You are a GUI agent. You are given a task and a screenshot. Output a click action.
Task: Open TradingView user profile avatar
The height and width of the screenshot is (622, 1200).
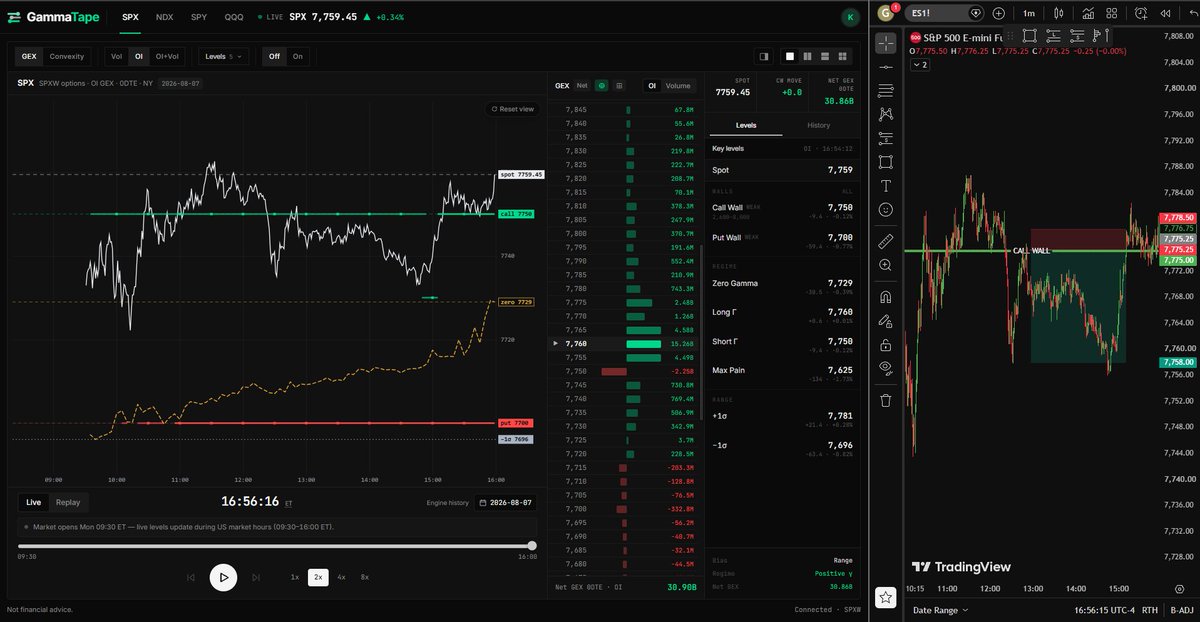[886, 13]
